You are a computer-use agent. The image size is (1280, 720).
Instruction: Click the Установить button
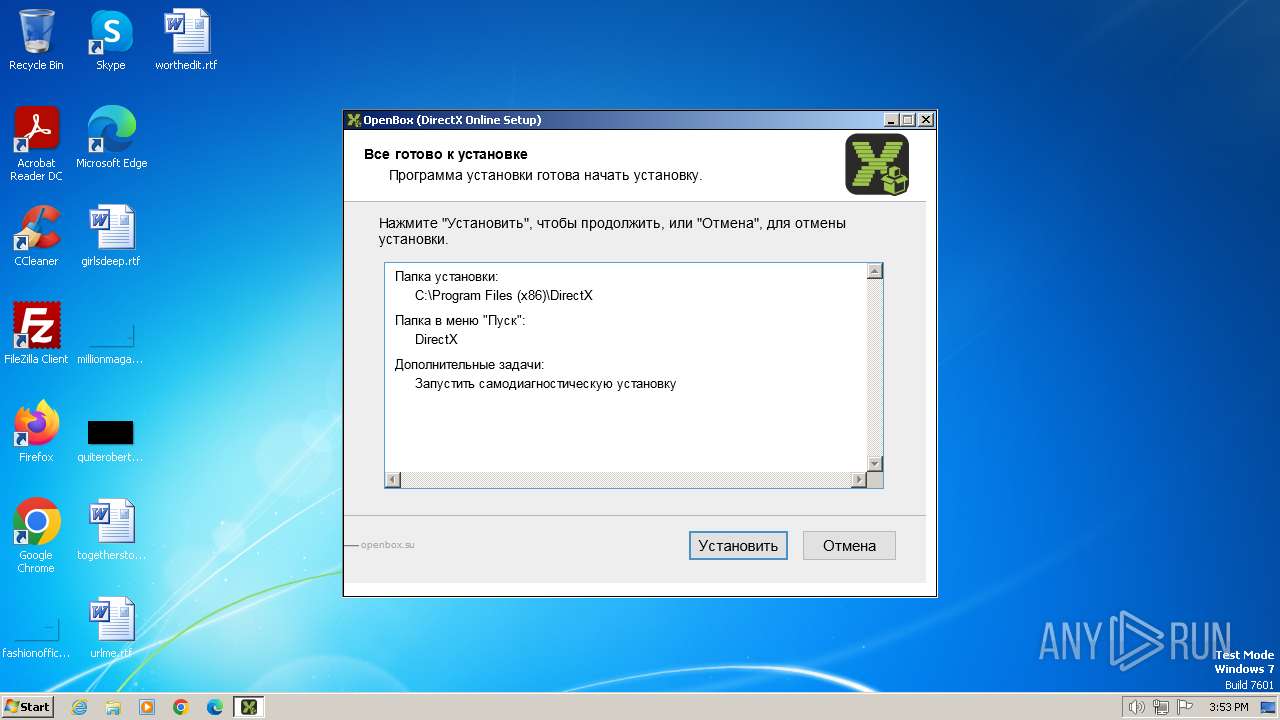[738, 545]
